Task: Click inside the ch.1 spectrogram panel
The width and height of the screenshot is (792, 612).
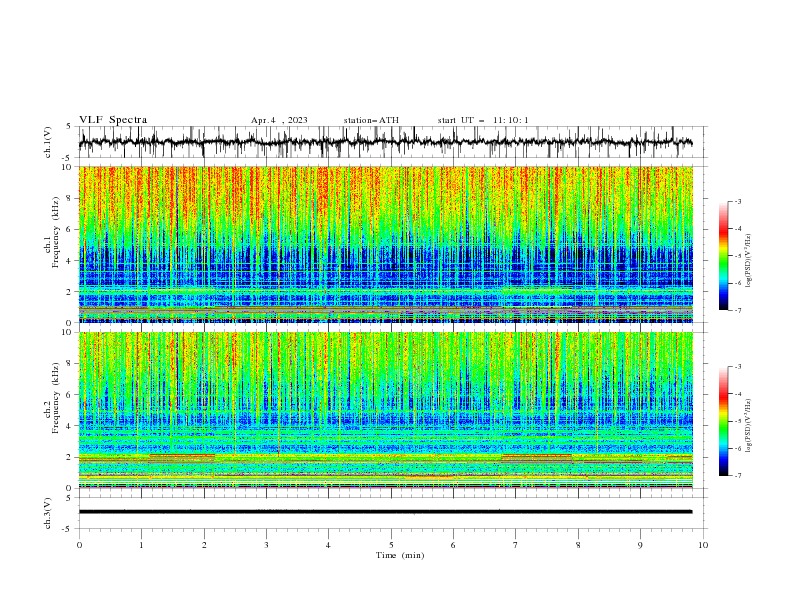Action: click(385, 244)
